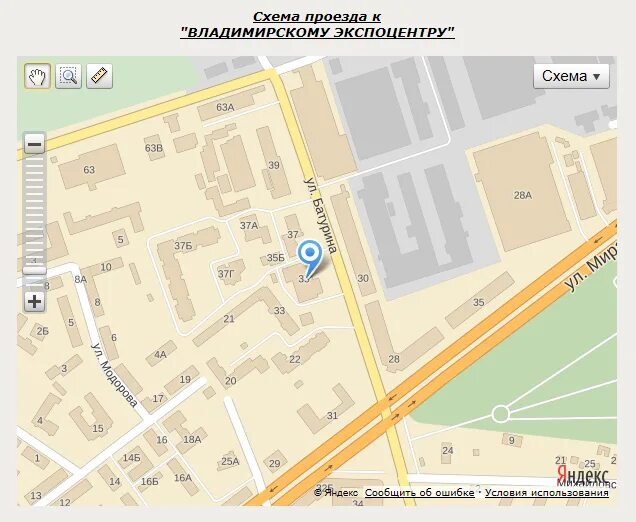Open the Схема map type dropdown
This screenshot has height=522, width=636.
click(x=571, y=76)
